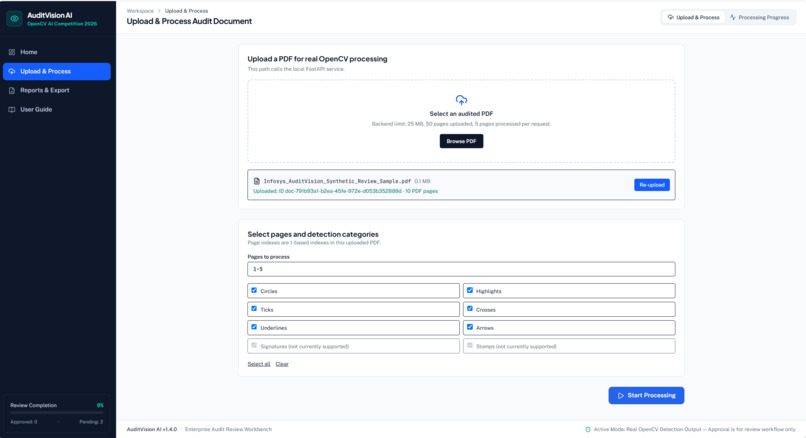Click the Uploaded ID status text
This screenshot has height=438, width=806.
tap(345, 191)
